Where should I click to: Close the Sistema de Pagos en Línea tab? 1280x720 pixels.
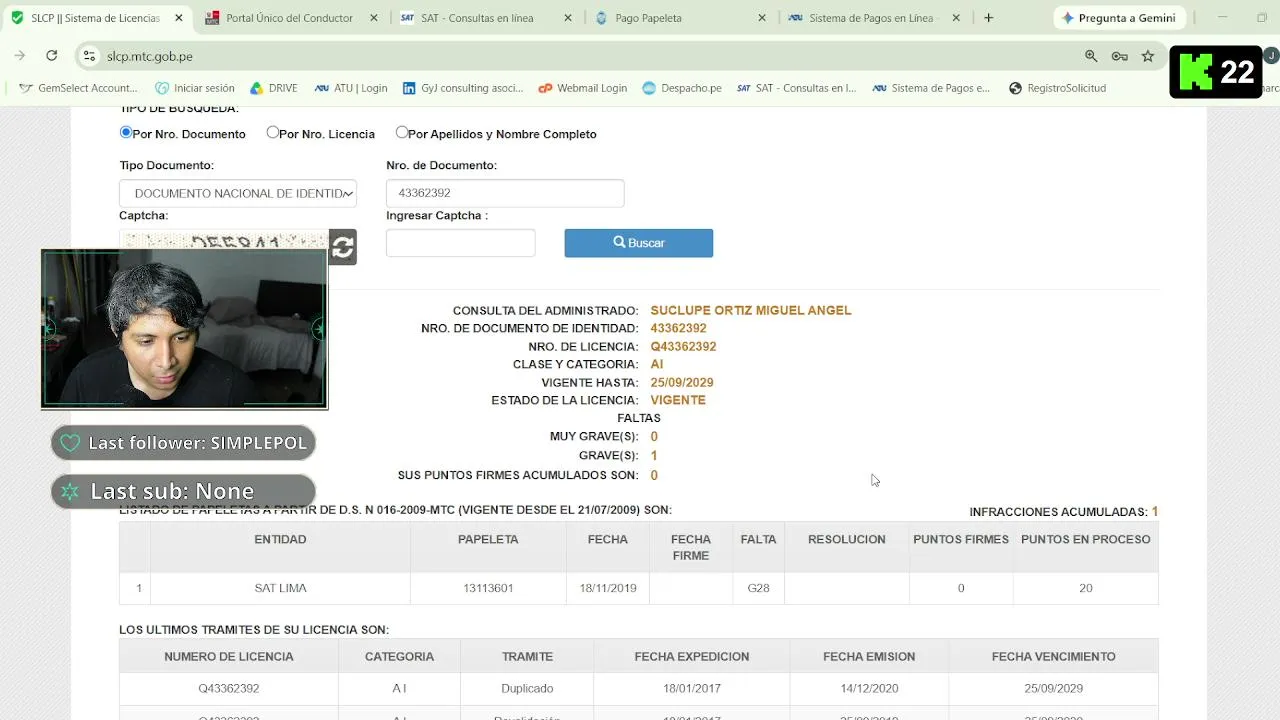tap(956, 18)
